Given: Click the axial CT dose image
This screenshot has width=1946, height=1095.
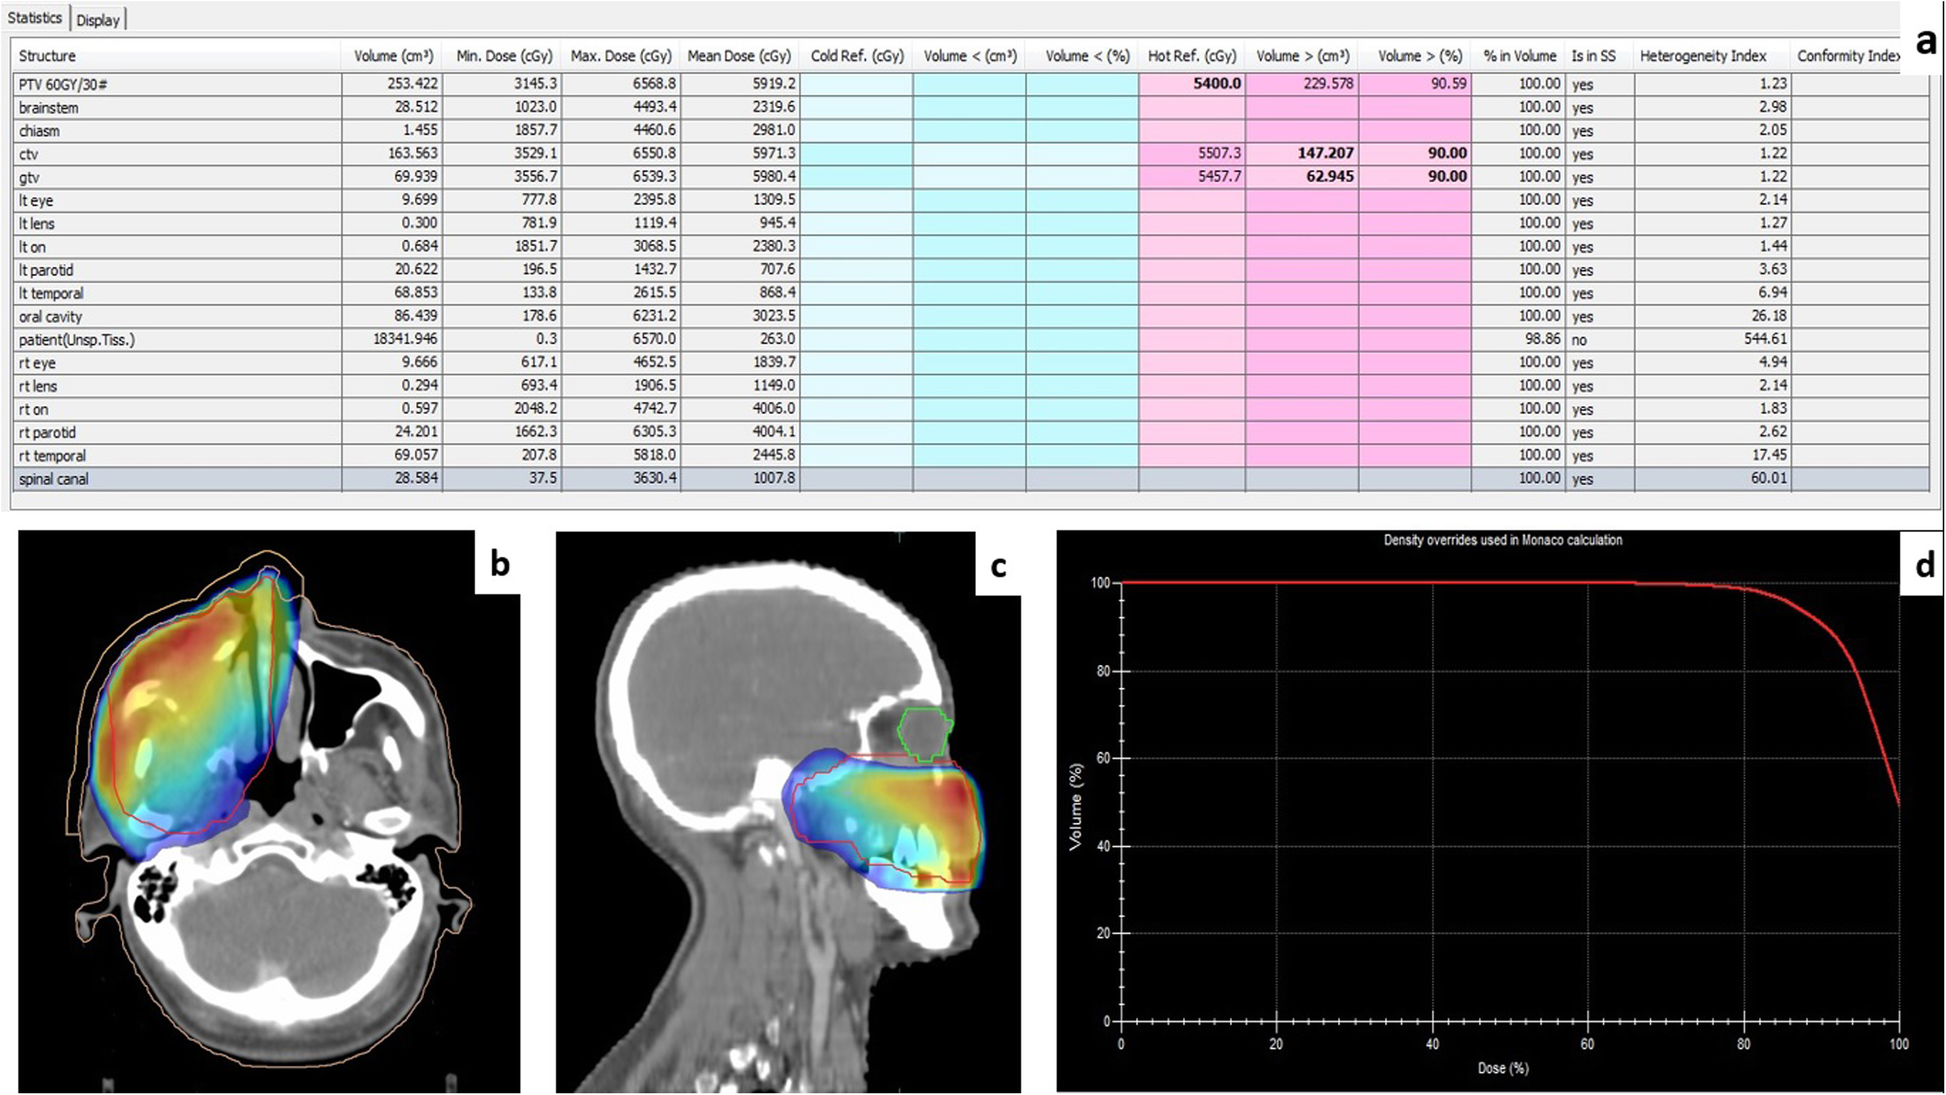Looking at the screenshot, I should click(269, 811).
